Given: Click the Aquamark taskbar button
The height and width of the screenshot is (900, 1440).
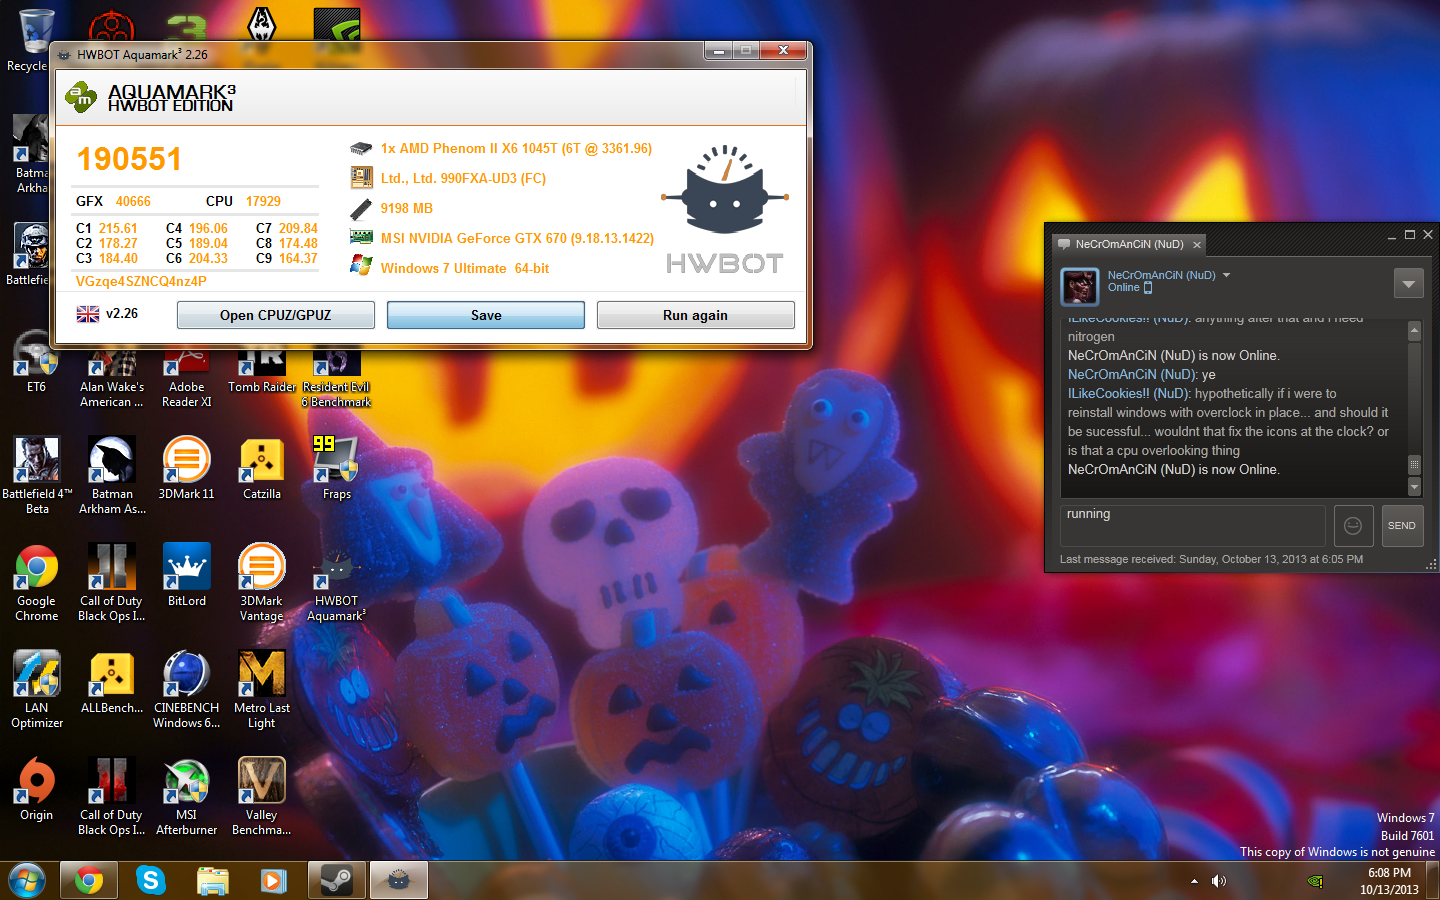Looking at the screenshot, I should point(398,881).
